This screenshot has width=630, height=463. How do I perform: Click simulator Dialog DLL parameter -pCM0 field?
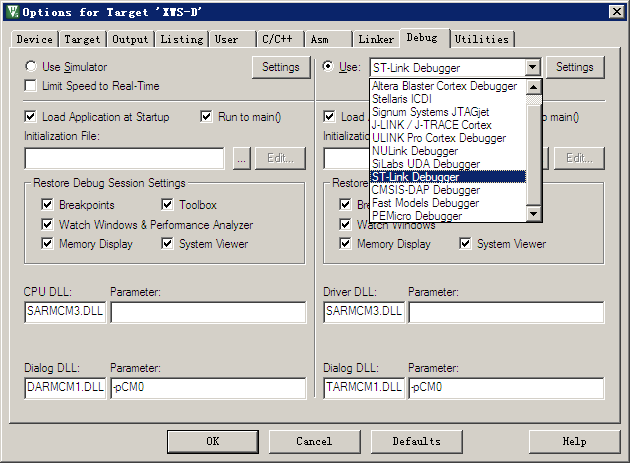(x=208, y=388)
